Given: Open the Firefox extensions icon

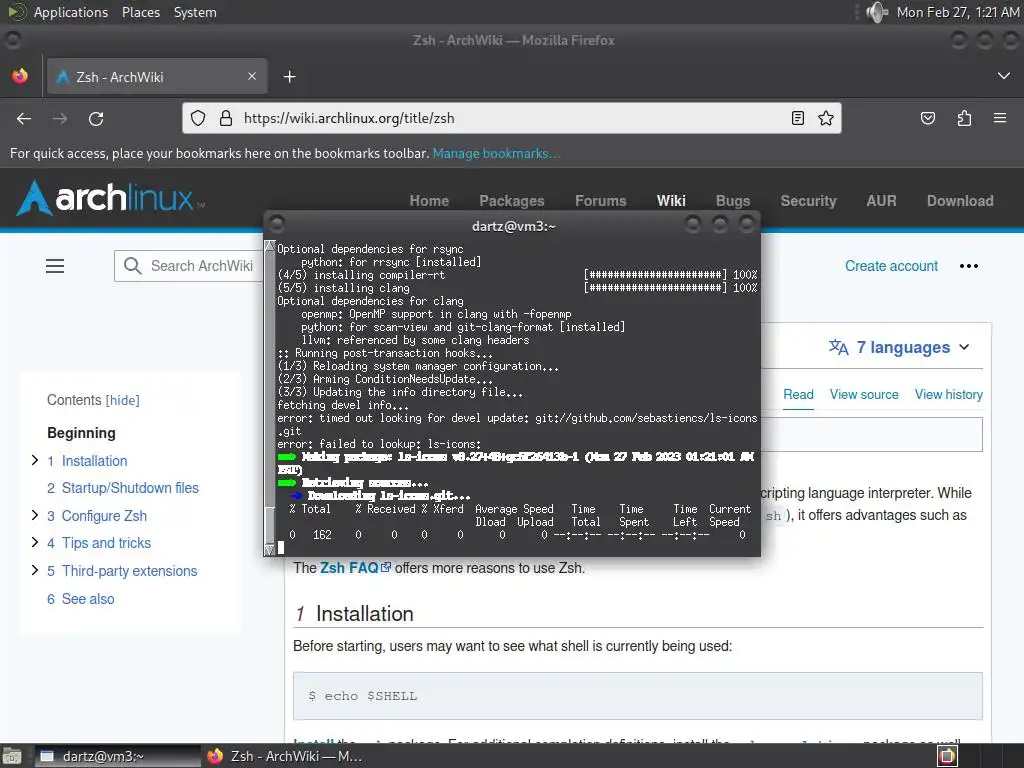Looking at the screenshot, I should [x=964, y=118].
